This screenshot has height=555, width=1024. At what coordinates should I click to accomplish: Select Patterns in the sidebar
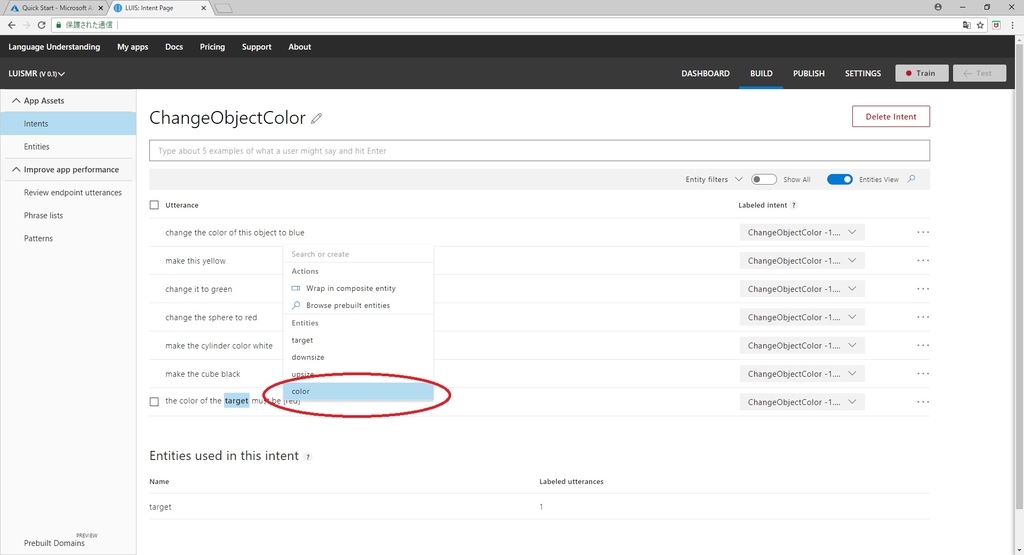[x=38, y=238]
